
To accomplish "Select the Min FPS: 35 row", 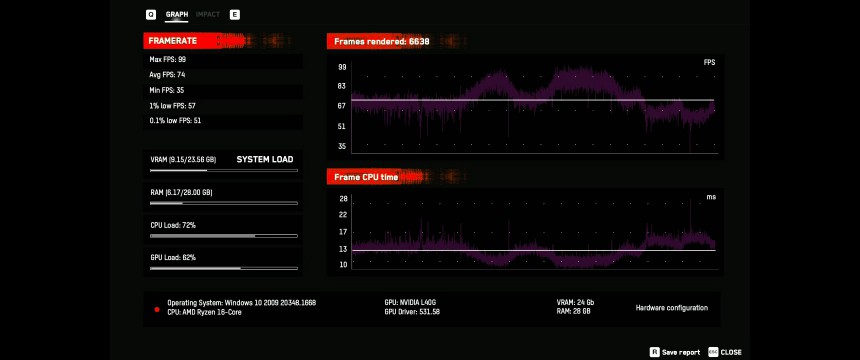I will click(x=223, y=90).
